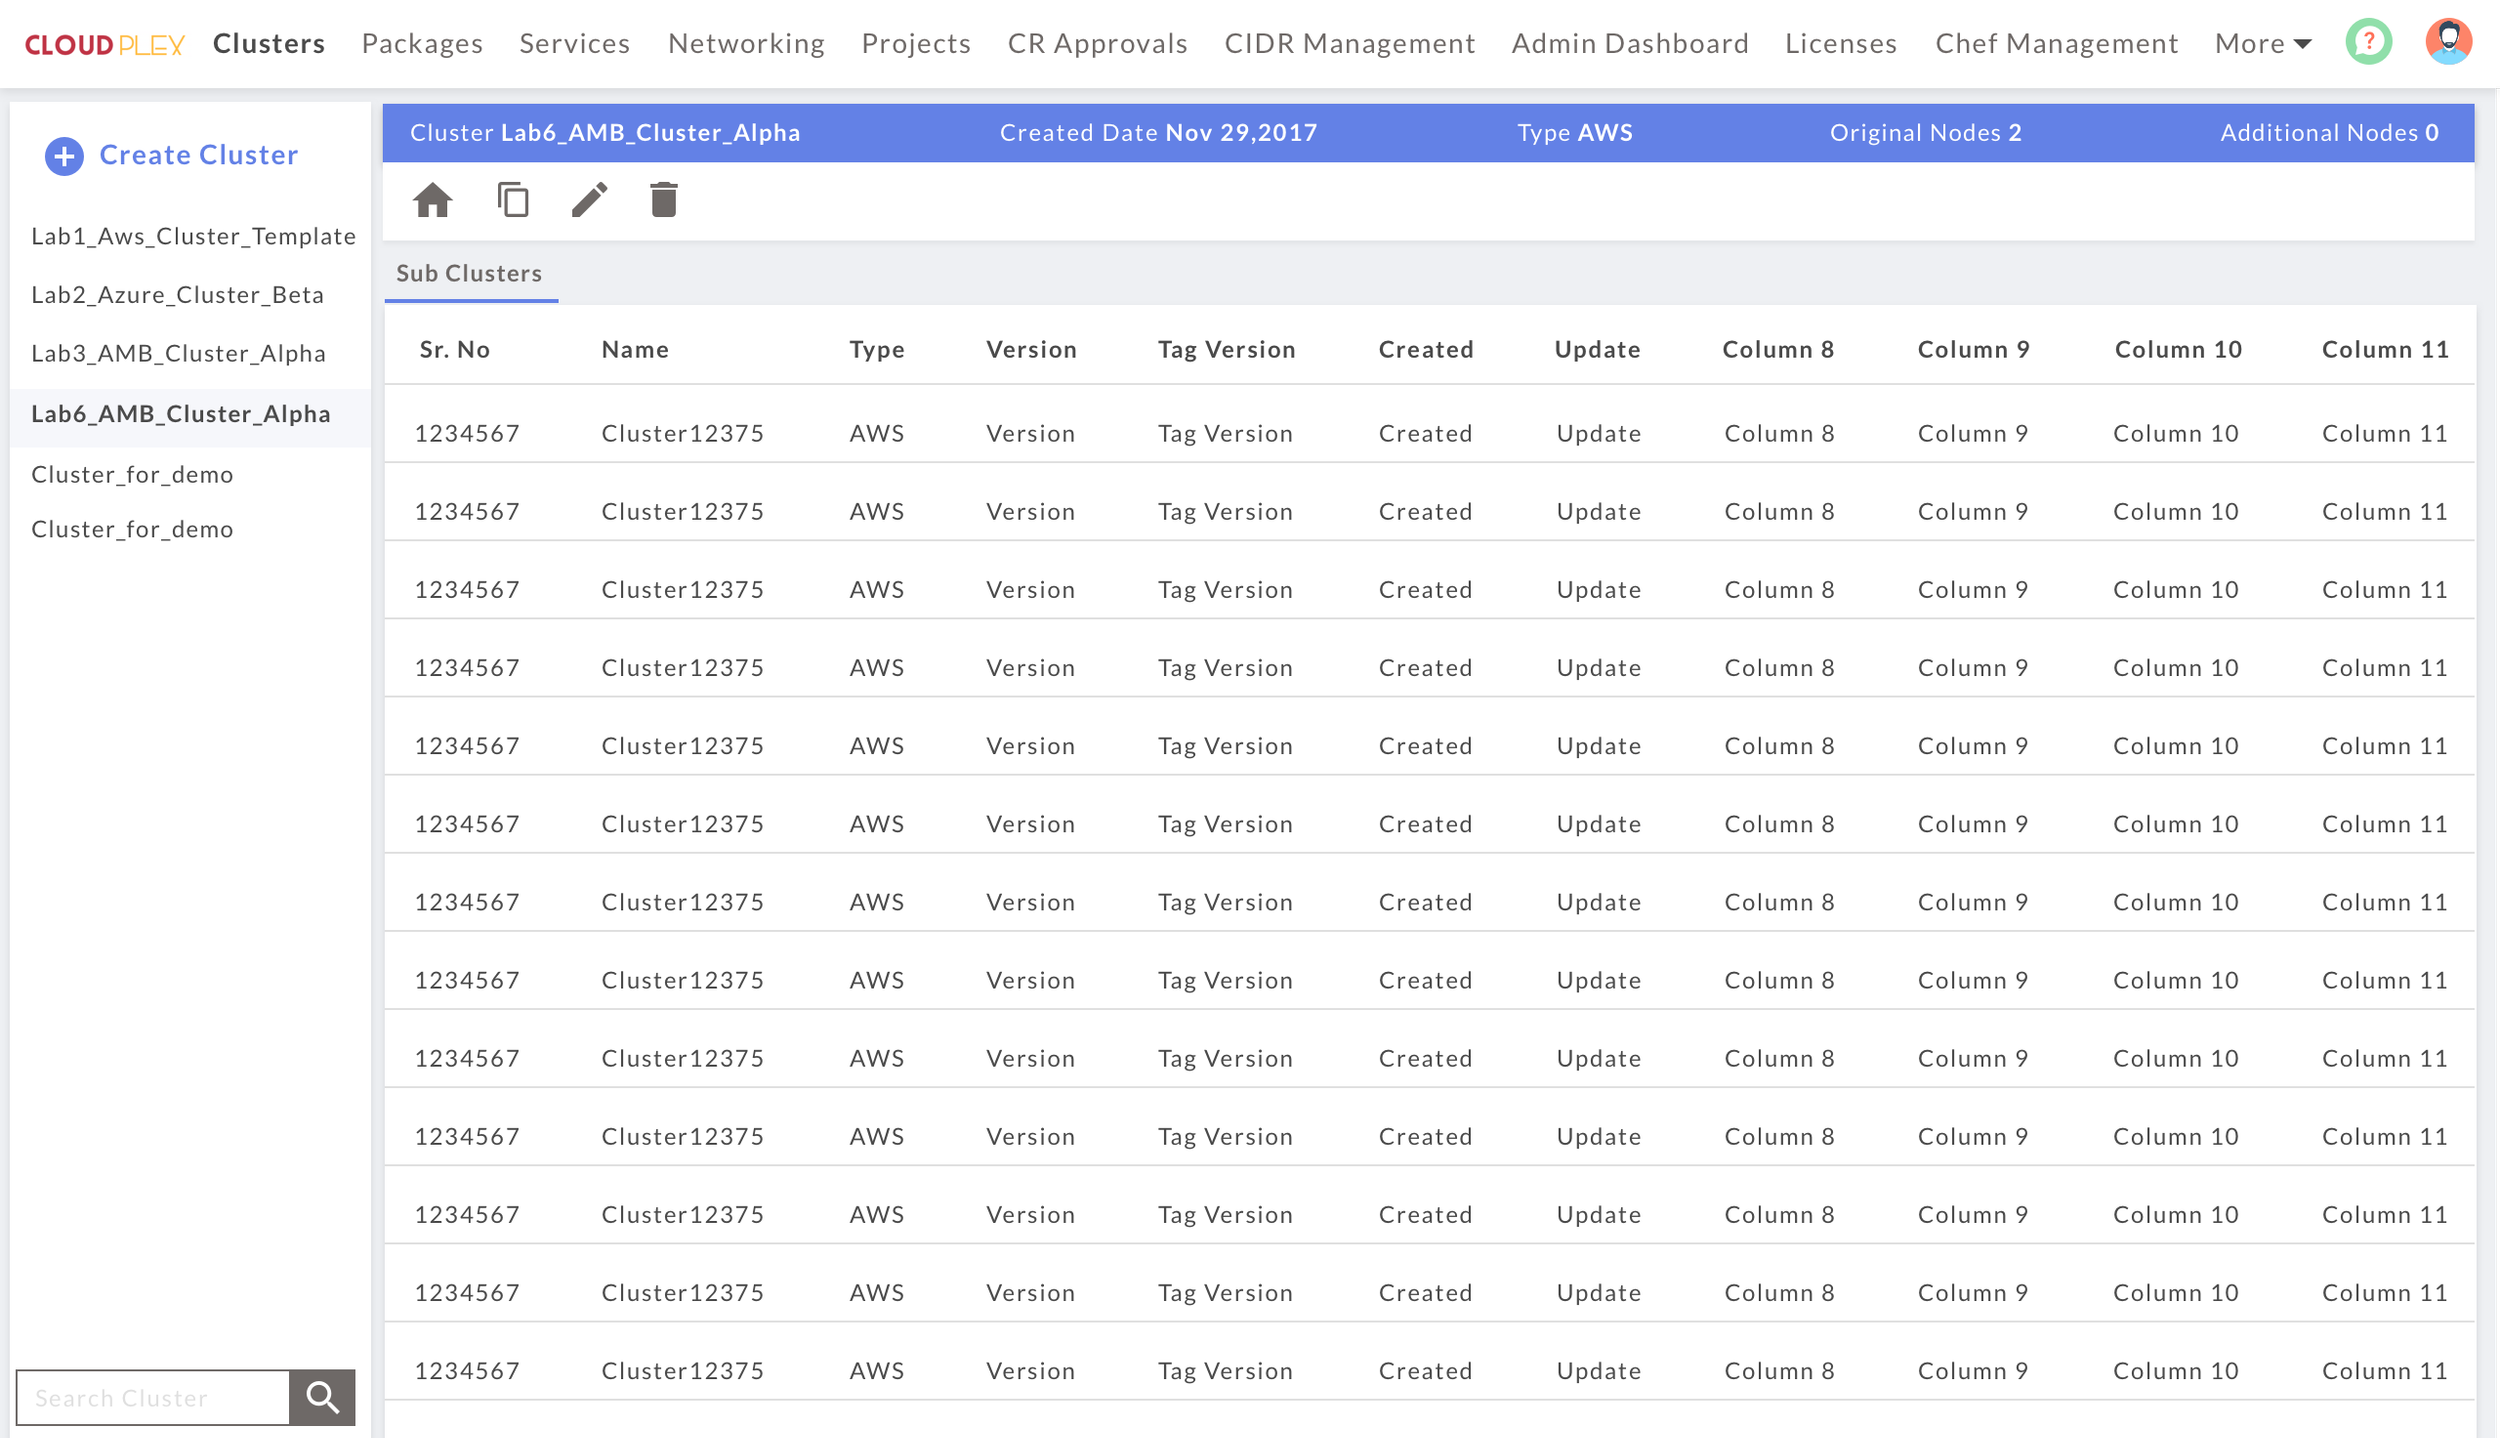Click the Name column header
Viewport: 2500px width, 1438px height.
(635, 349)
